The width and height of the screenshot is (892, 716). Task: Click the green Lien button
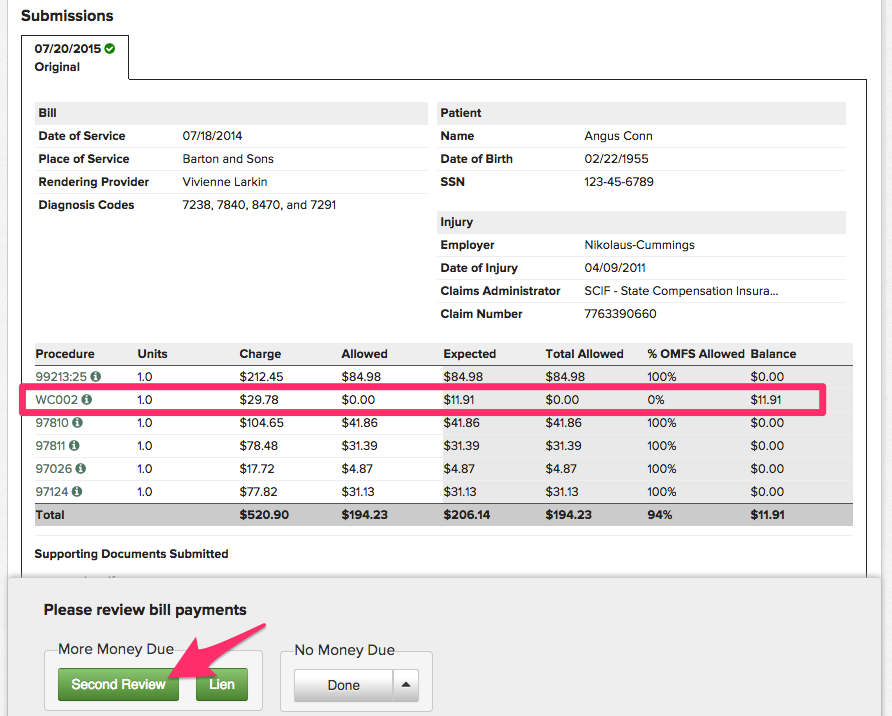(222, 684)
